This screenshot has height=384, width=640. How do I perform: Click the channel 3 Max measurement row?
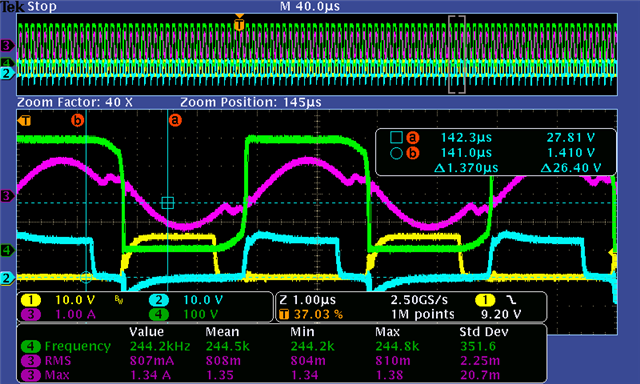pyautogui.click(x=281, y=375)
